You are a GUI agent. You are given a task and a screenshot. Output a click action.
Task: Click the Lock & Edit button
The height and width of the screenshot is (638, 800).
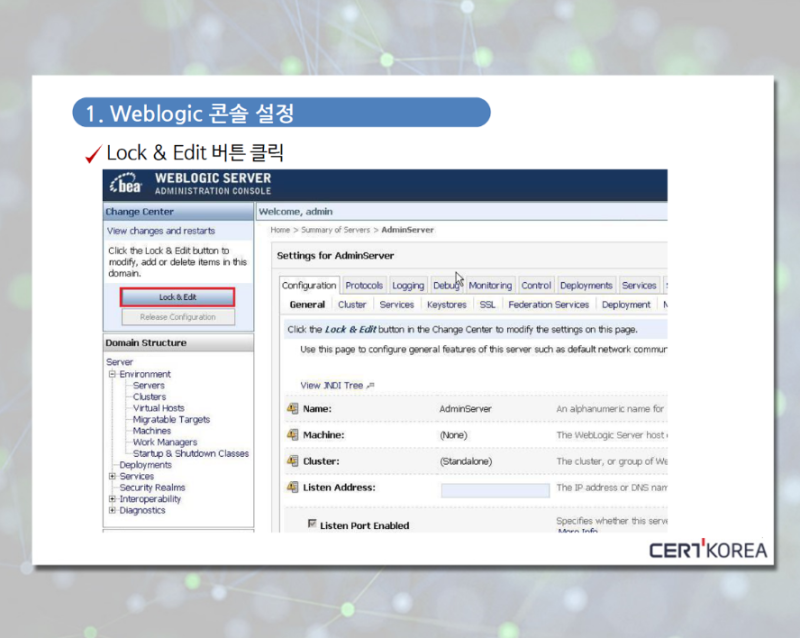[x=178, y=298]
